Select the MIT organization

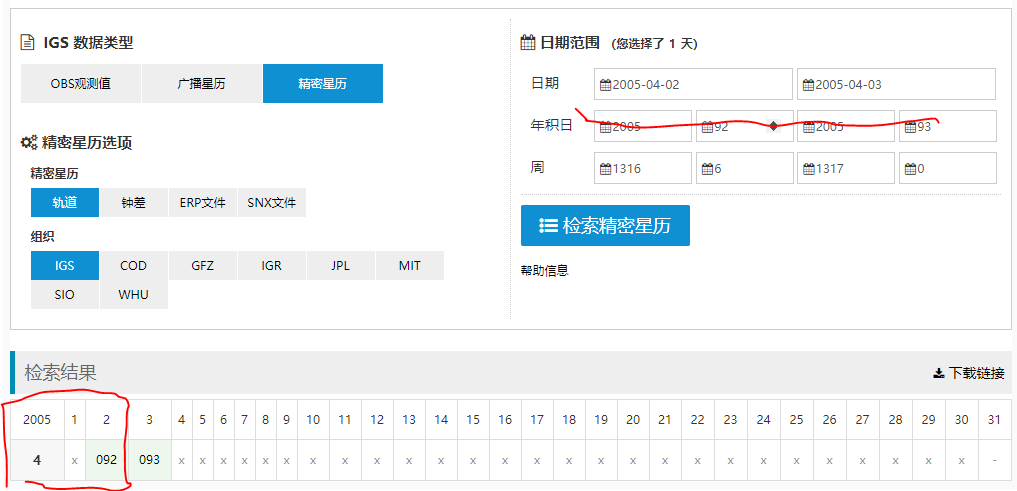410,265
